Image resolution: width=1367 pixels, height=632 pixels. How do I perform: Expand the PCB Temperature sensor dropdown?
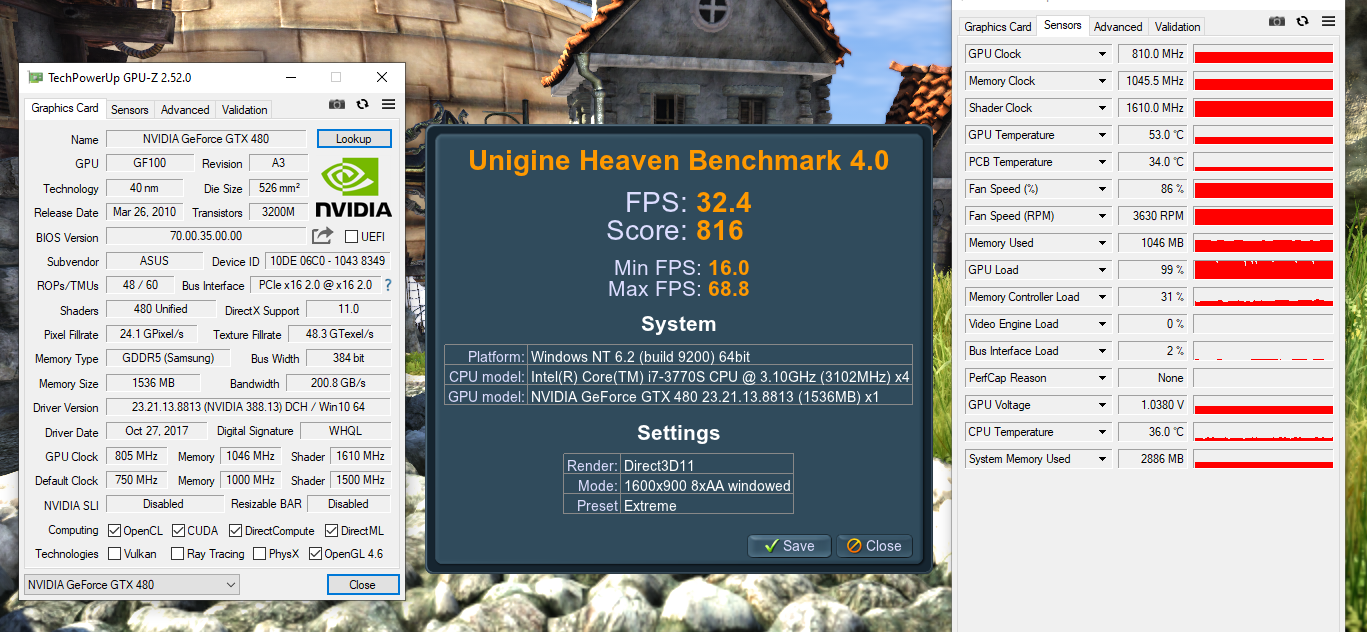click(1102, 162)
